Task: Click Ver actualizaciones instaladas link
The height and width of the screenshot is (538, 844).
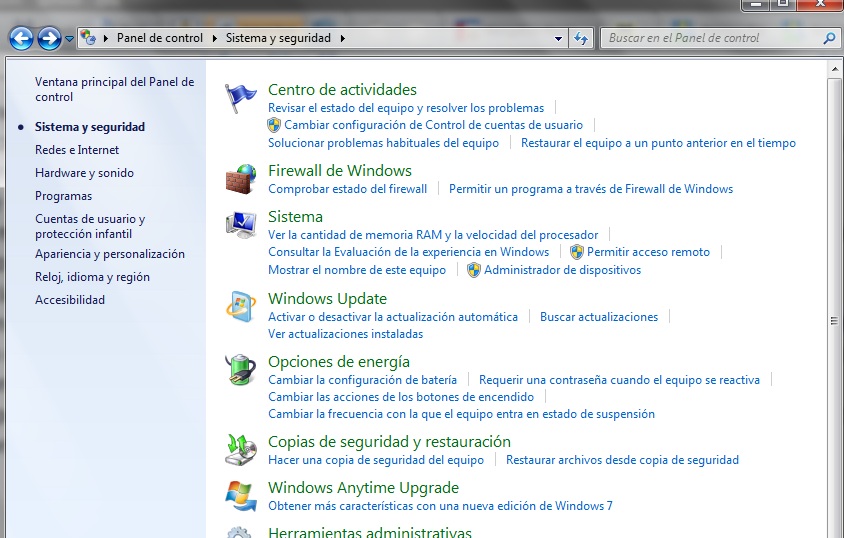Action: tap(346, 334)
